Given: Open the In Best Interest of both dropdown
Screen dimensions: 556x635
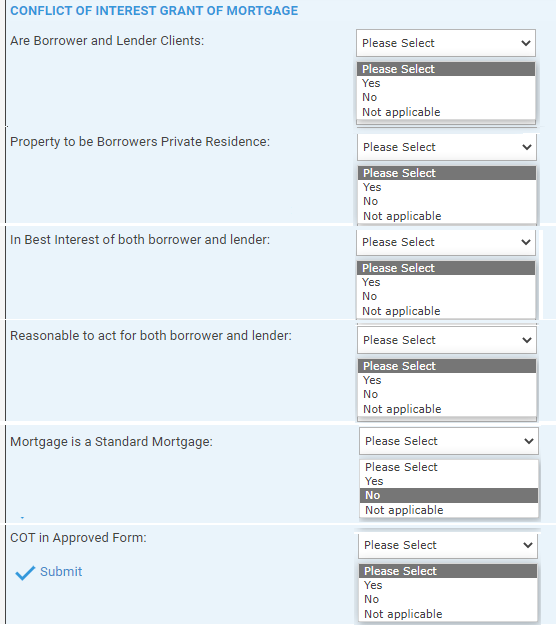Looking at the screenshot, I should tap(446, 242).
